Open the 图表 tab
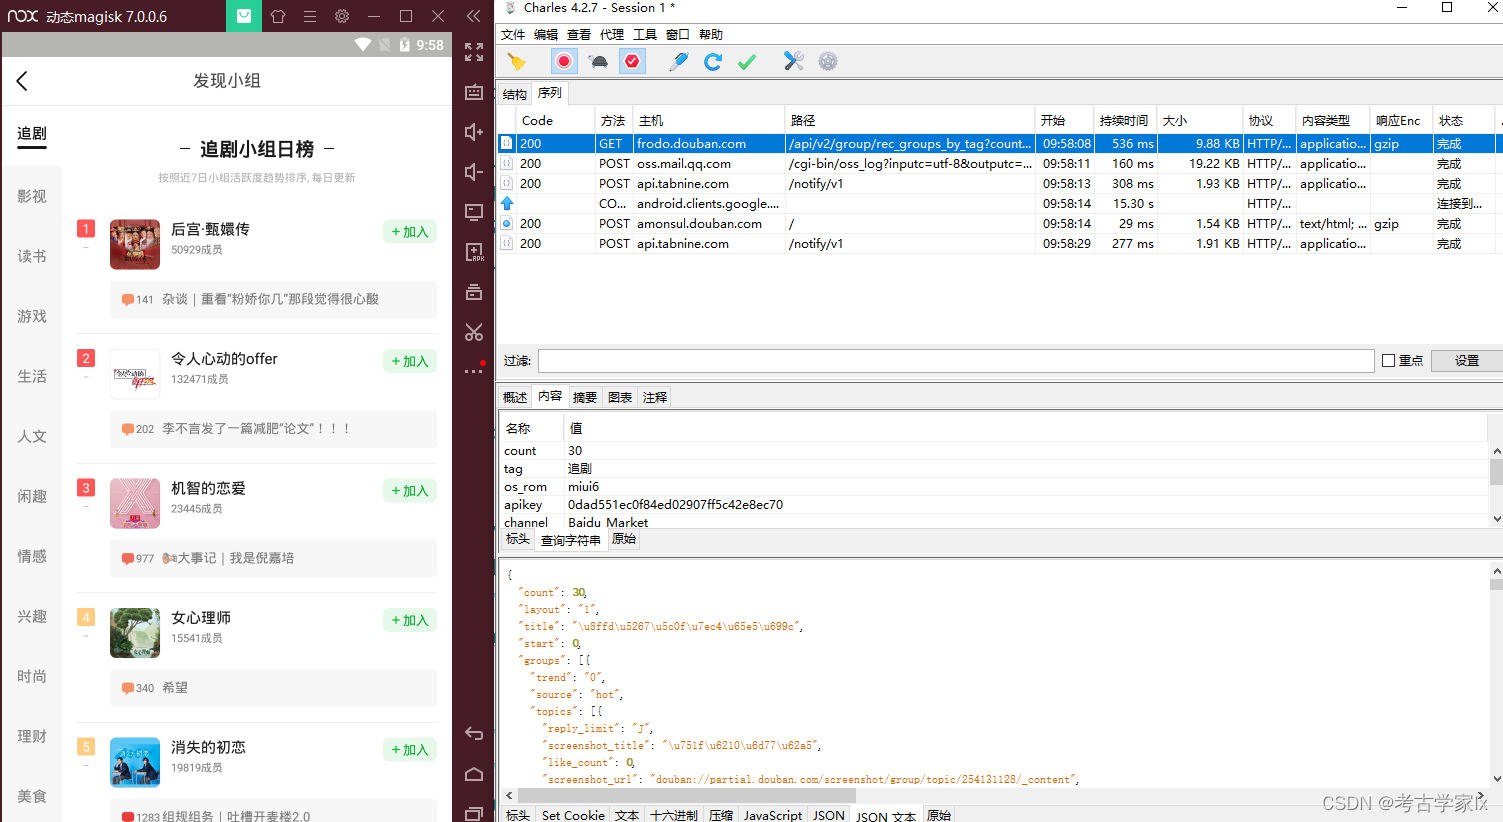 coord(620,397)
